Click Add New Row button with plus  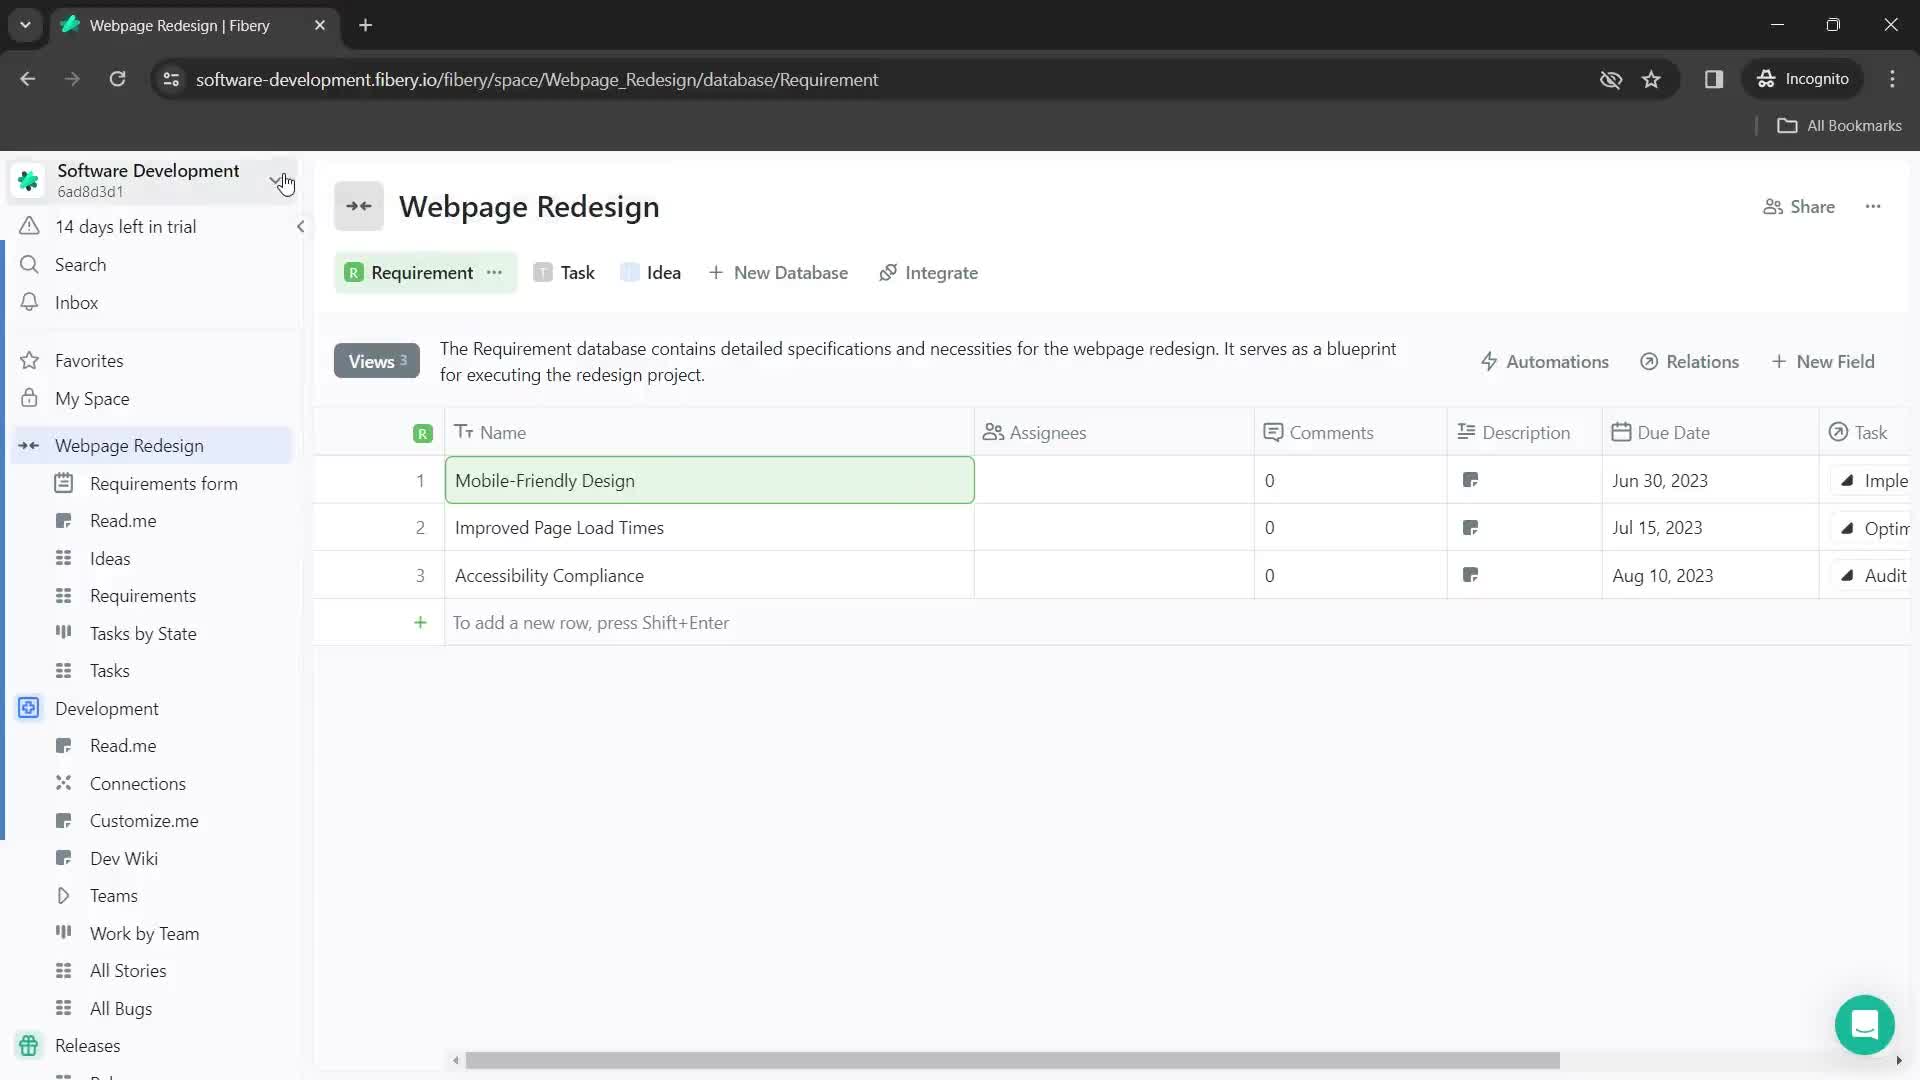point(419,622)
